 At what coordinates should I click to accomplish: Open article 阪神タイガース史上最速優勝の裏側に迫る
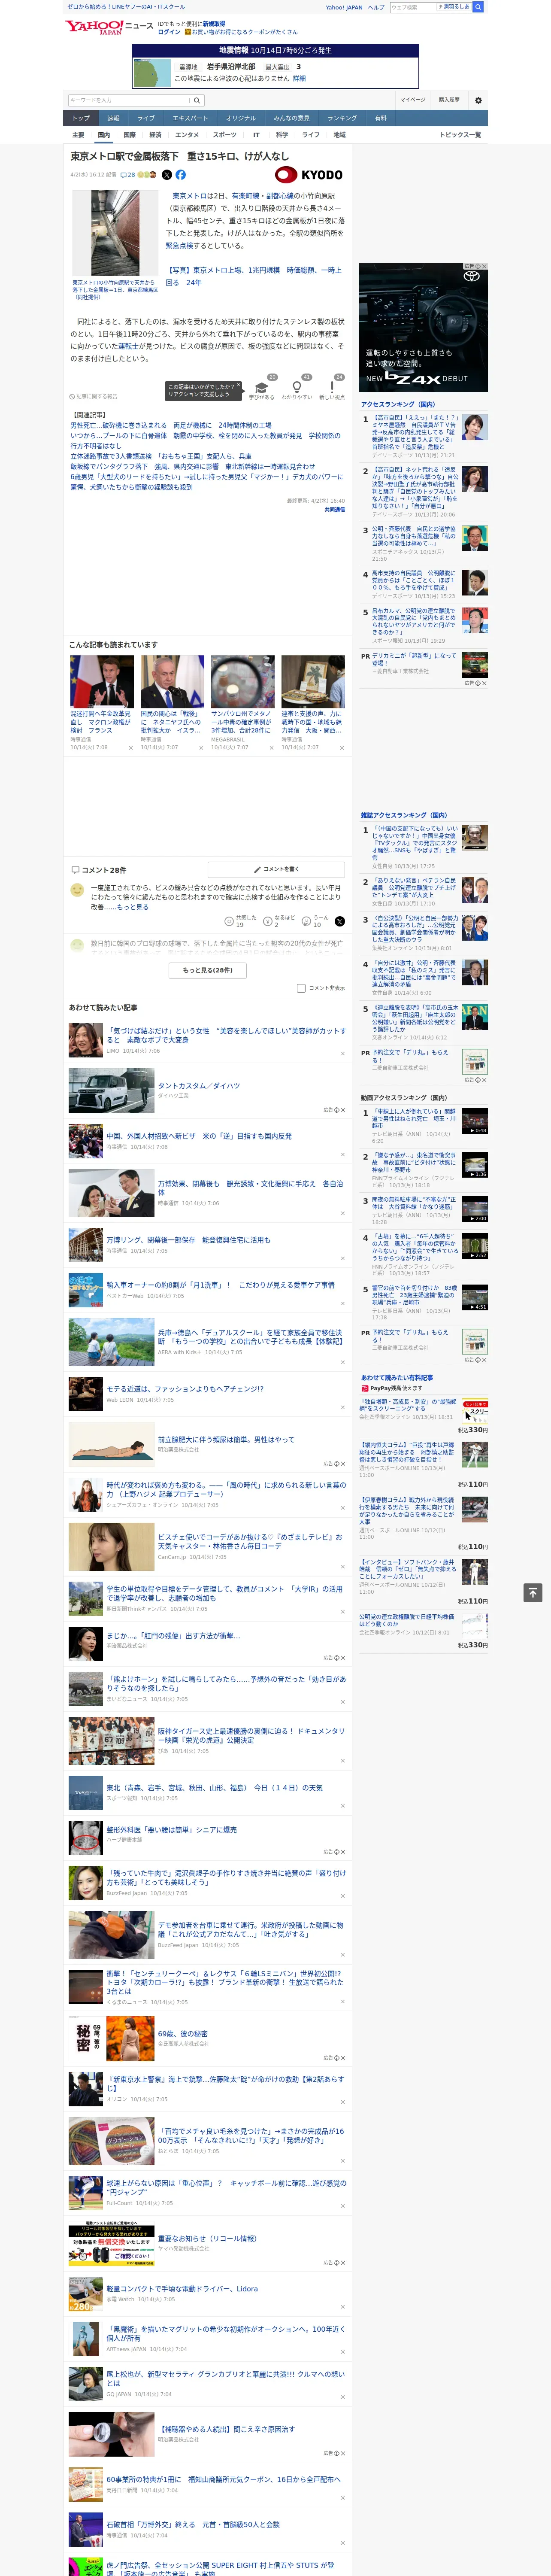pyautogui.click(x=250, y=1735)
